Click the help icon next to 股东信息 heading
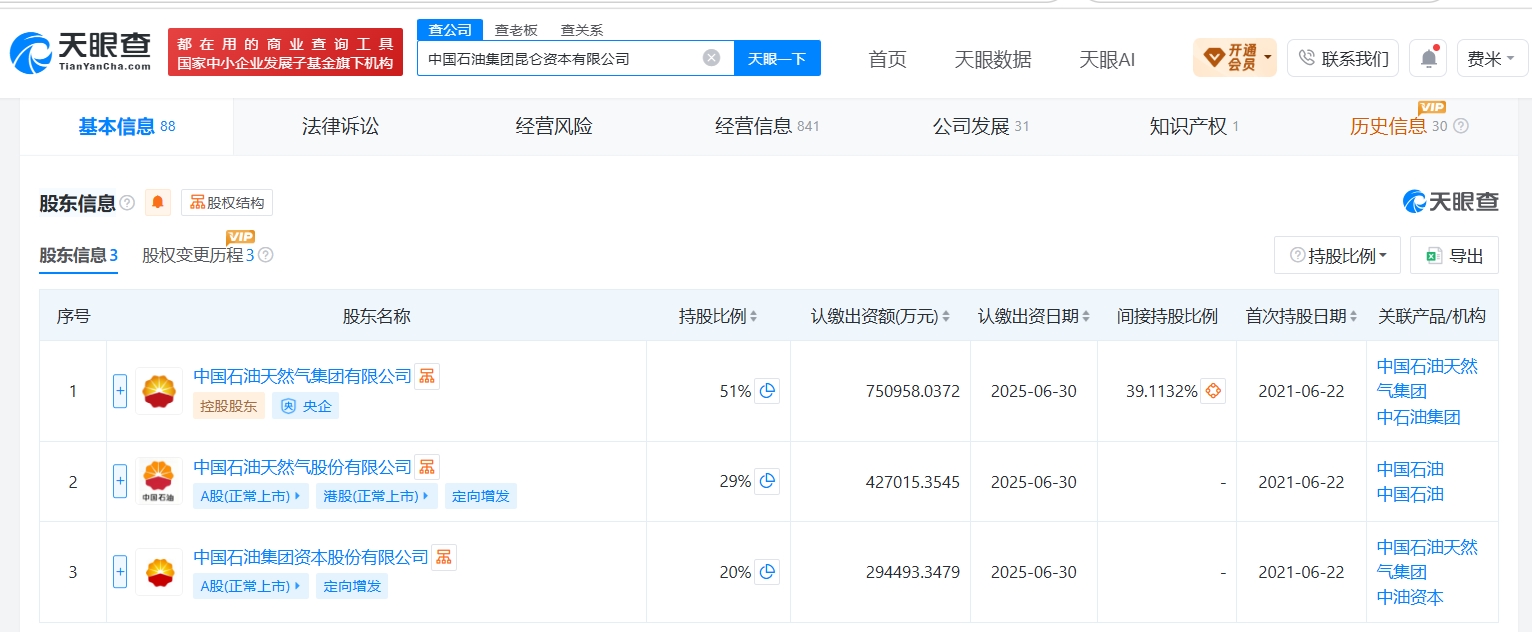 click(127, 203)
